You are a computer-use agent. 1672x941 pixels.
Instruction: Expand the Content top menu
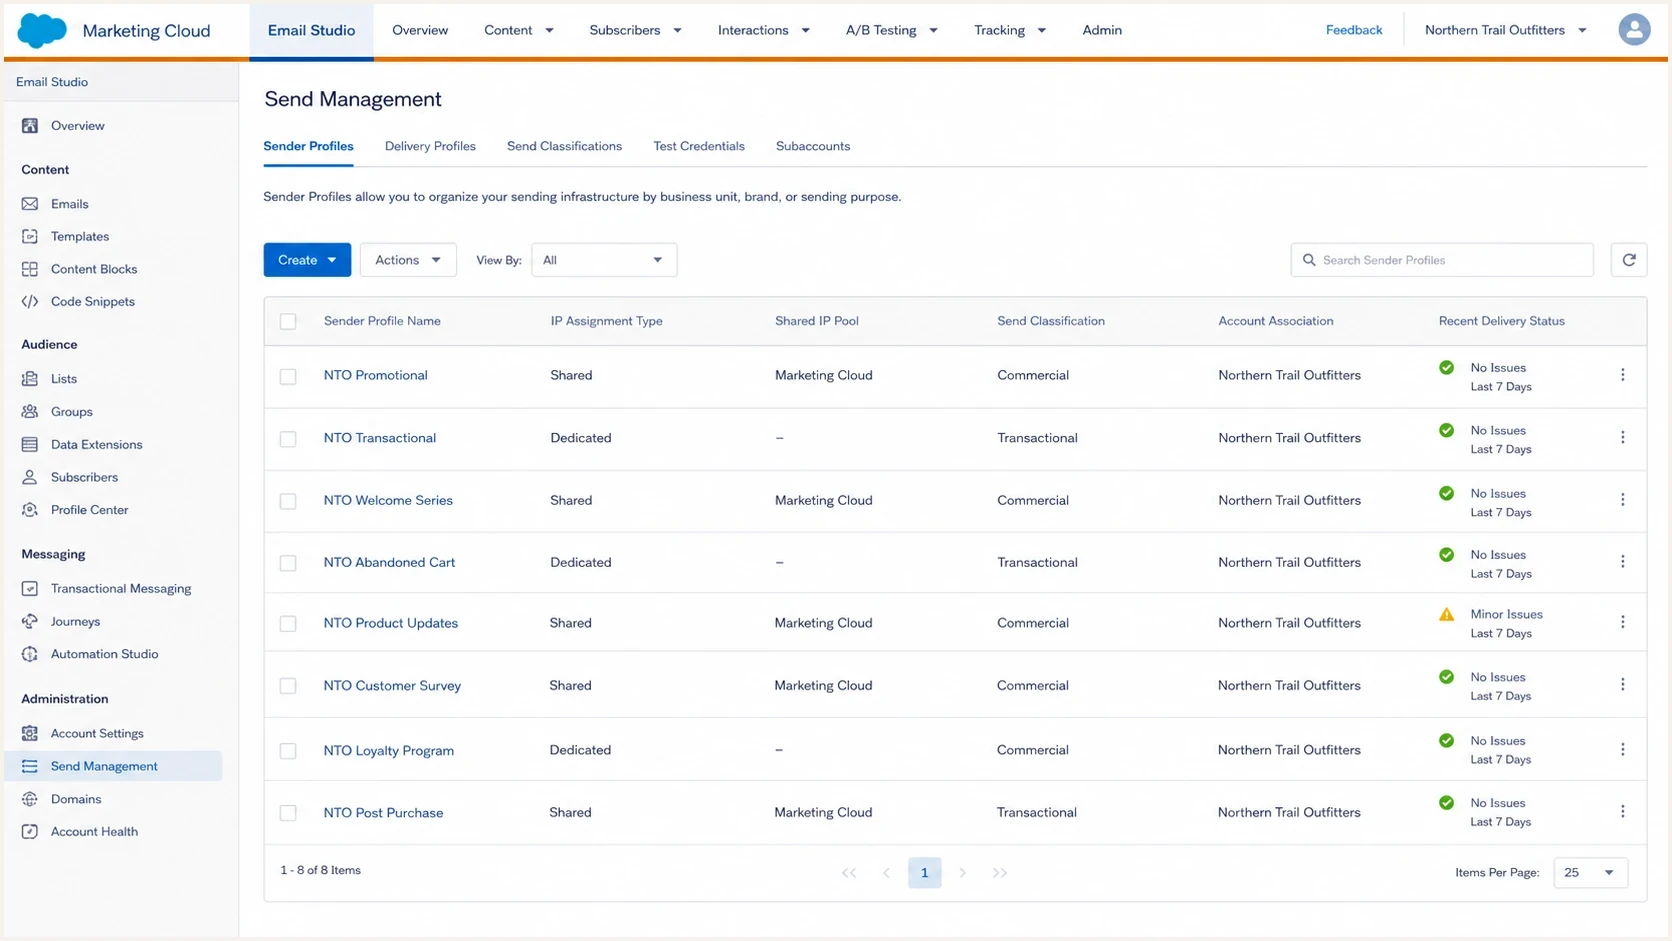518,30
